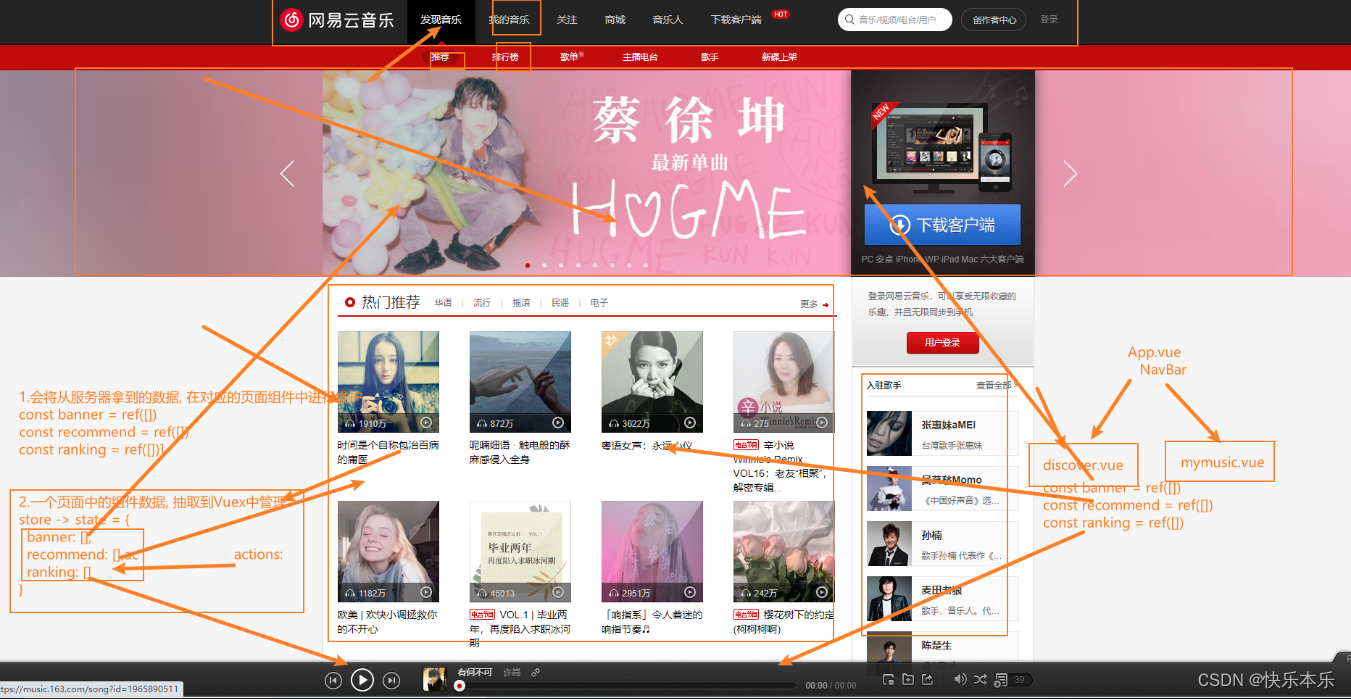This screenshot has width=1351, height=699.
Task: Click the 用户登录 red button
Action: 941,342
